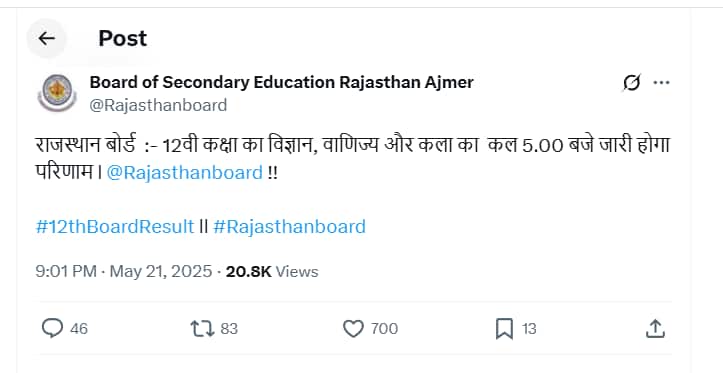Share the post via the upload arrow icon
Viewport: 723px width, 373px height.
click(x=655, y=329)
